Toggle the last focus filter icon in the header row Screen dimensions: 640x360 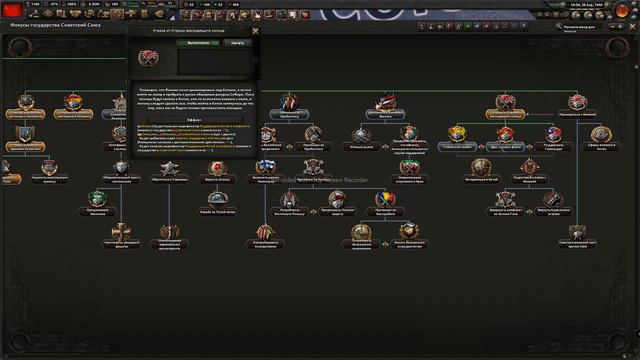[x=524, y=27]
